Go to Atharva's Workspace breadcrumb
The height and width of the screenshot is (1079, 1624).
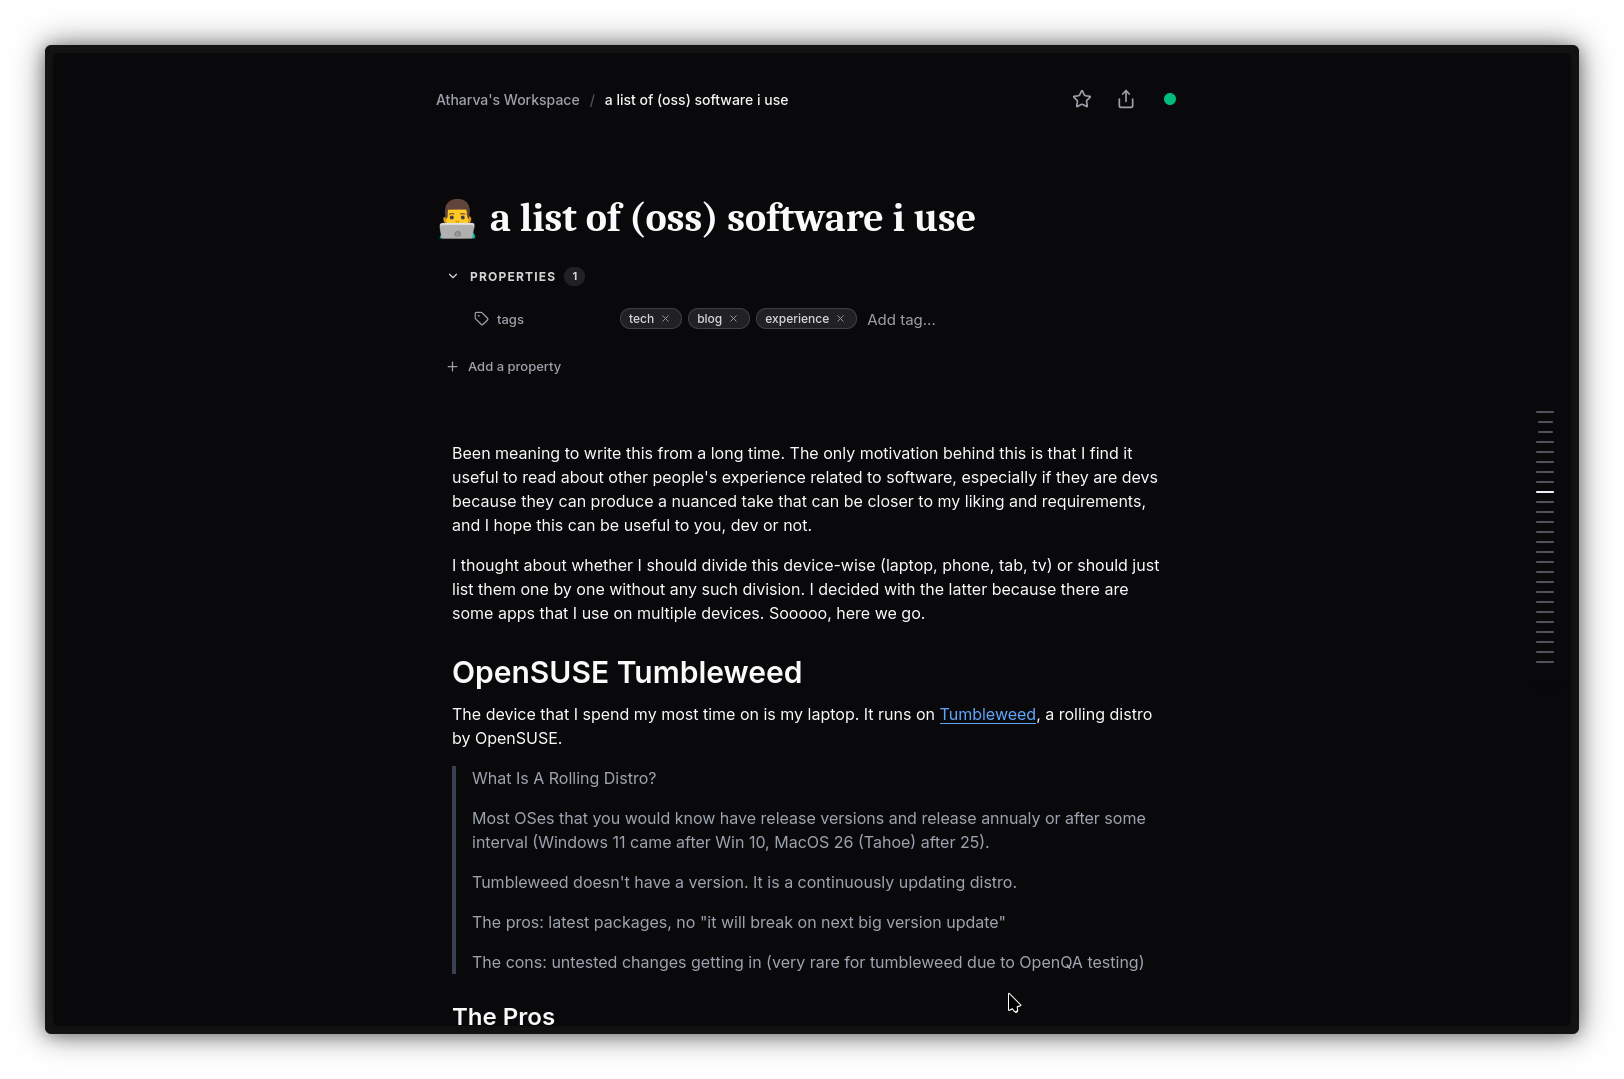(507, 100)
